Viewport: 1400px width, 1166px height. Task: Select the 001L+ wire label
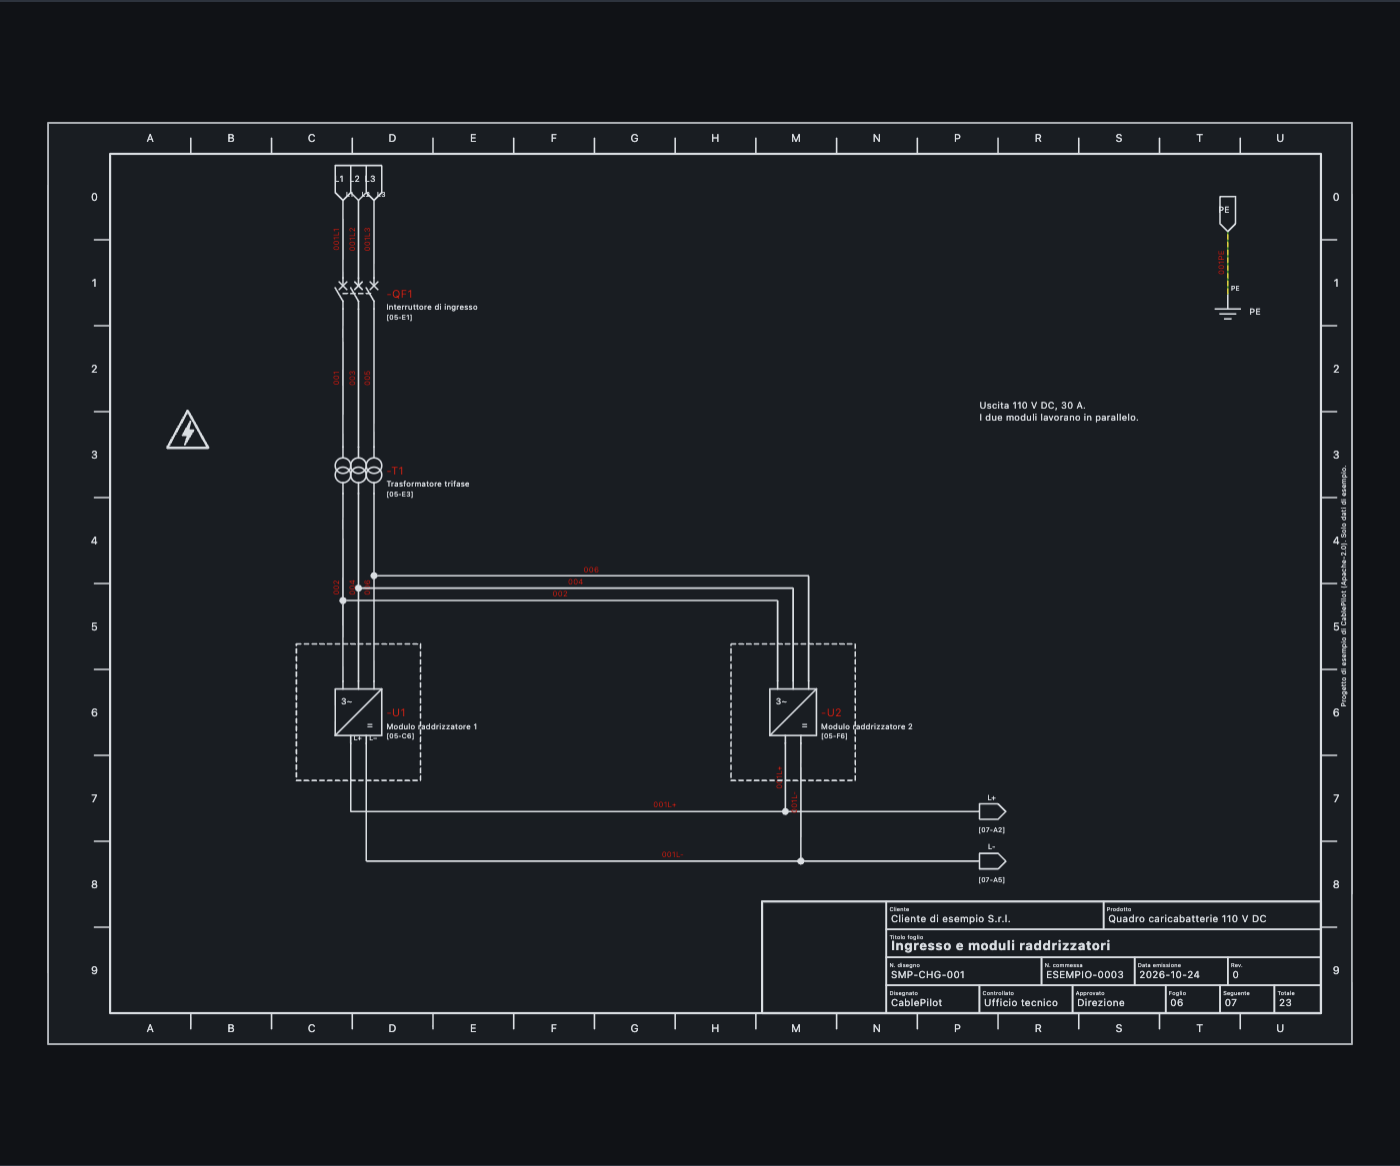point(665,804)
